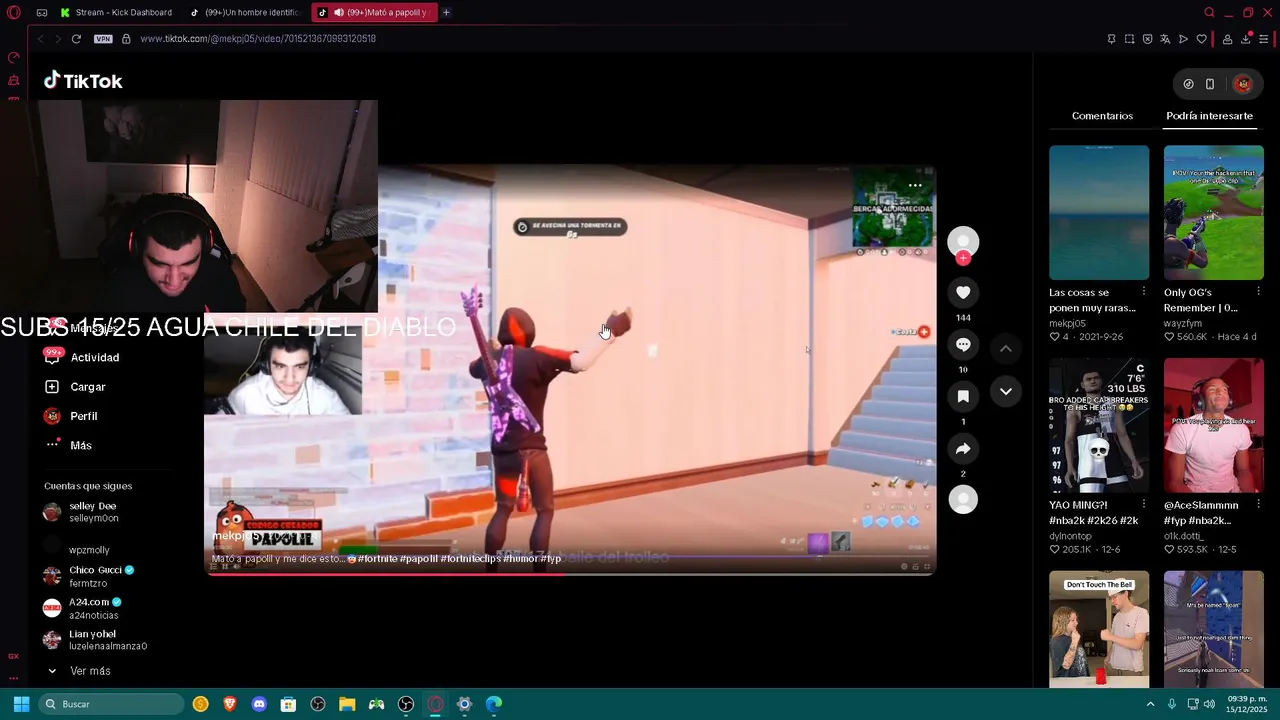Open translate page icon
This screenshot has width=1280, height=720.
pos(1165,39)
